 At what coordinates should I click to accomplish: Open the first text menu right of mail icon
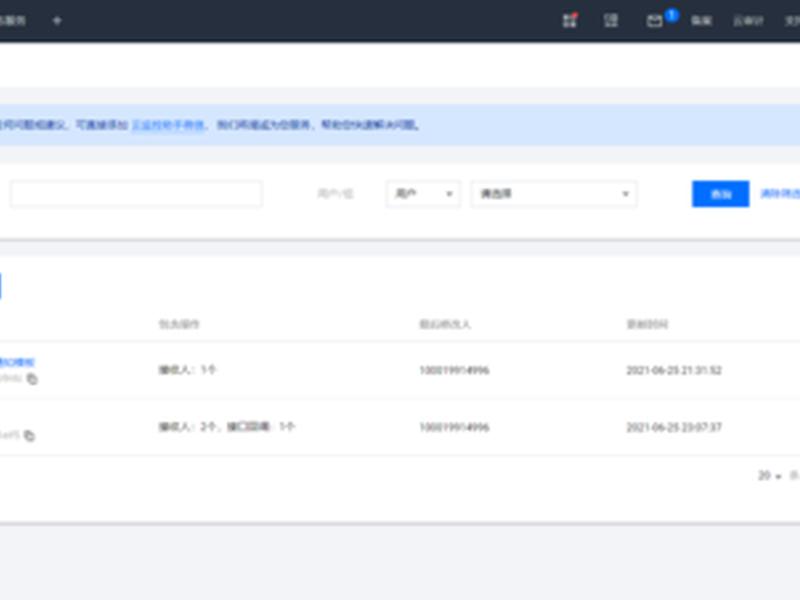(701, 21)
